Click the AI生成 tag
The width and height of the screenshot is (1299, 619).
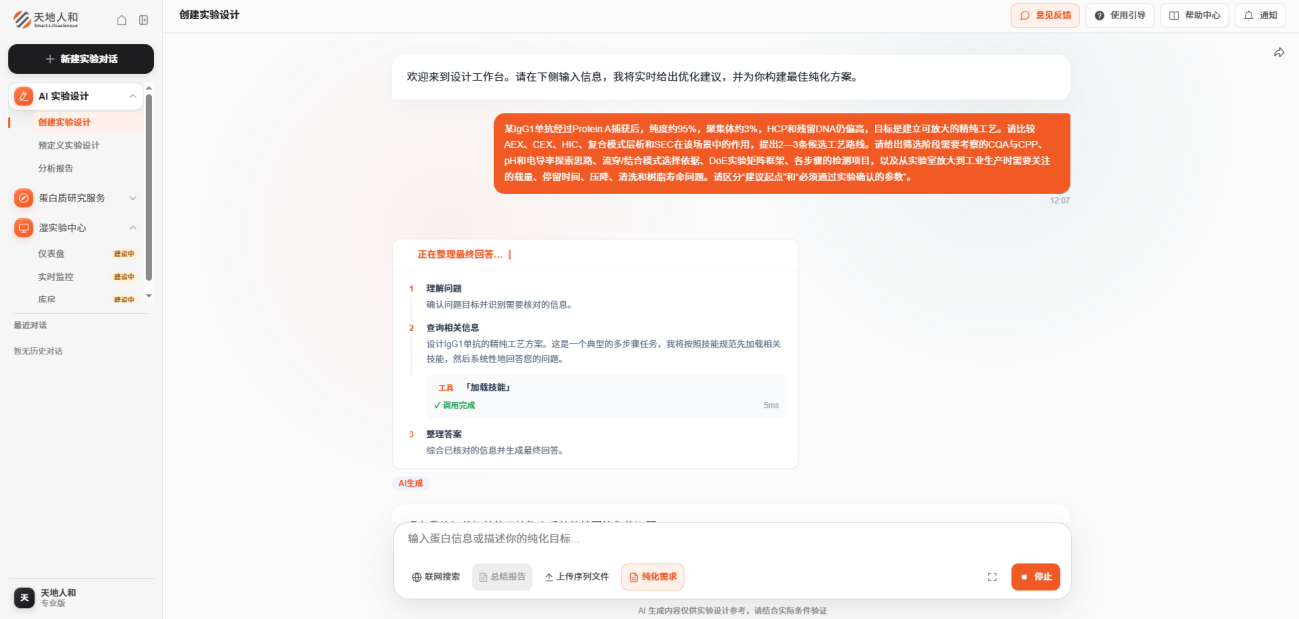[411, 483]
